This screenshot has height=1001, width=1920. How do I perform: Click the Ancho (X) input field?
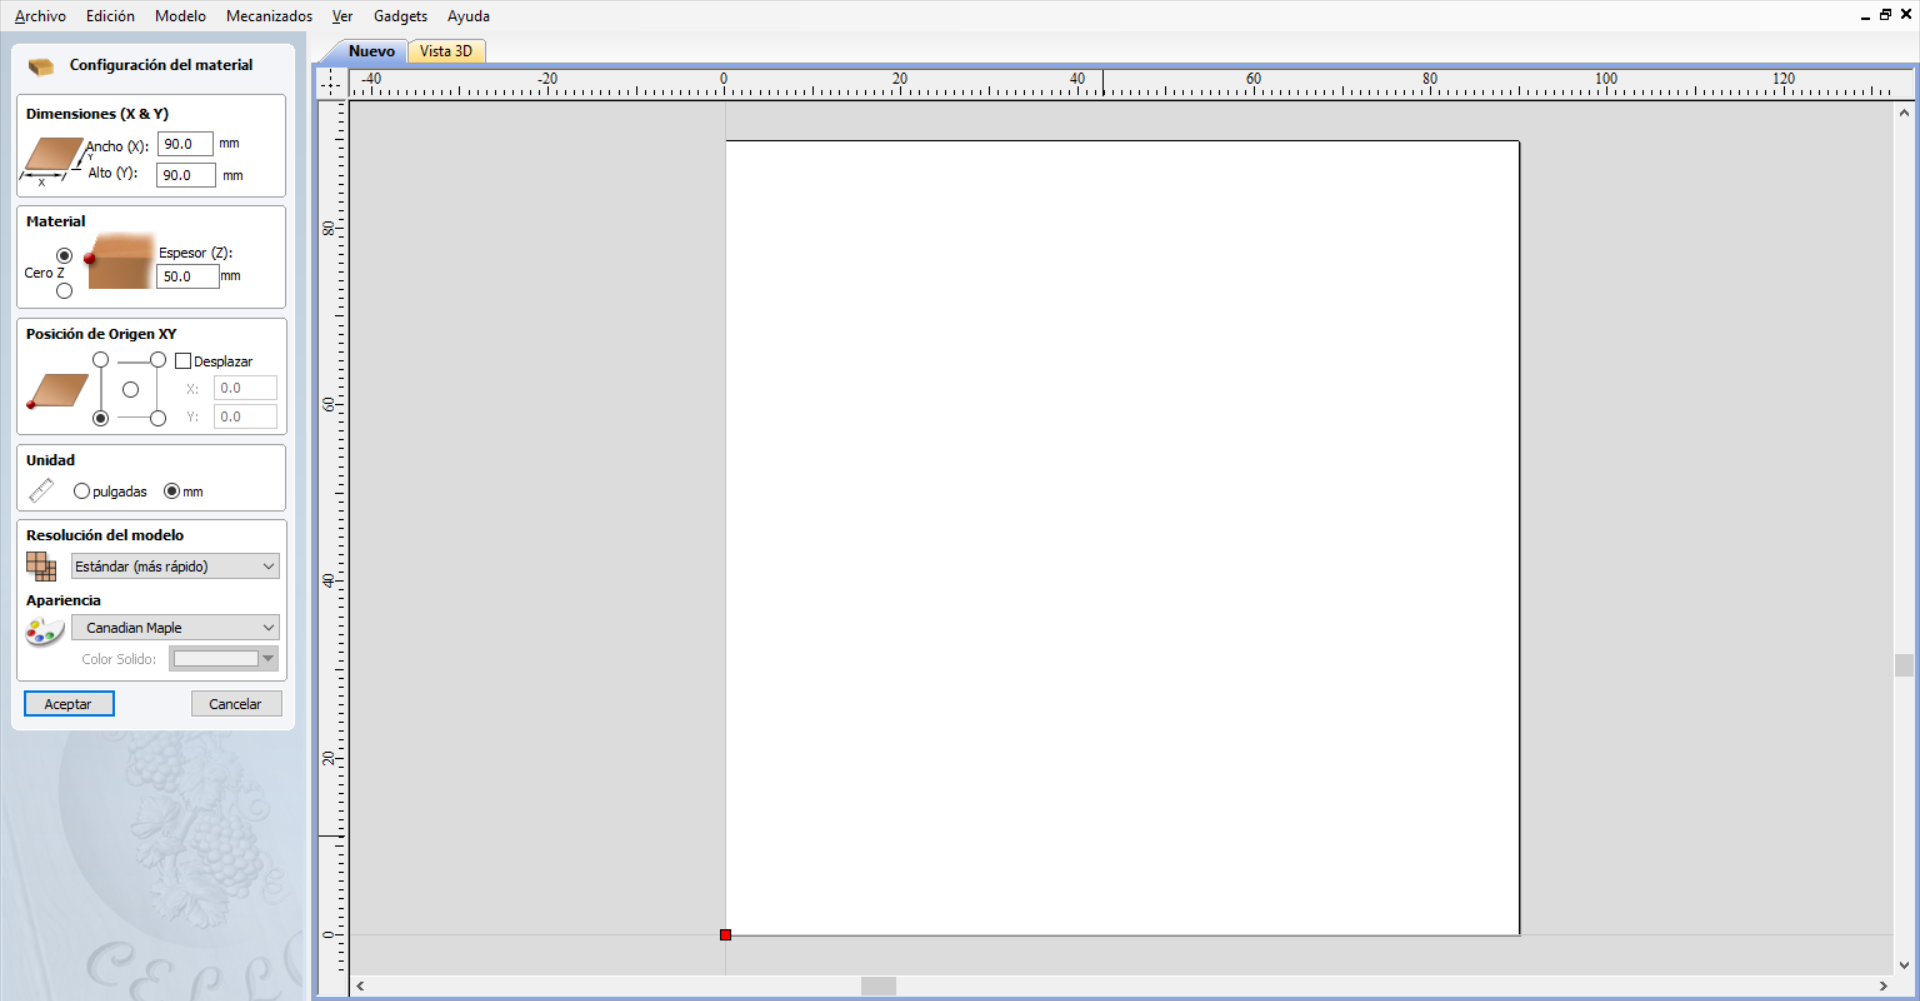pyautogui.click(x=185, y=144)
